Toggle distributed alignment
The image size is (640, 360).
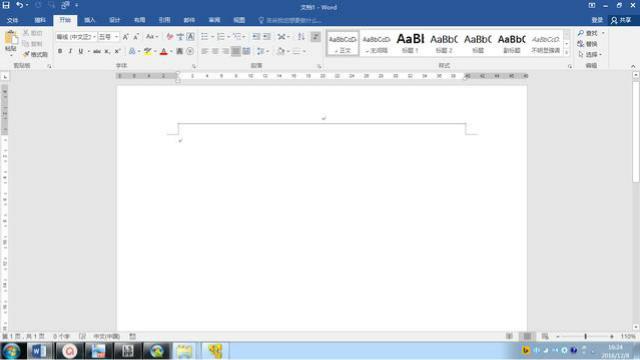(x=246, y=51)
